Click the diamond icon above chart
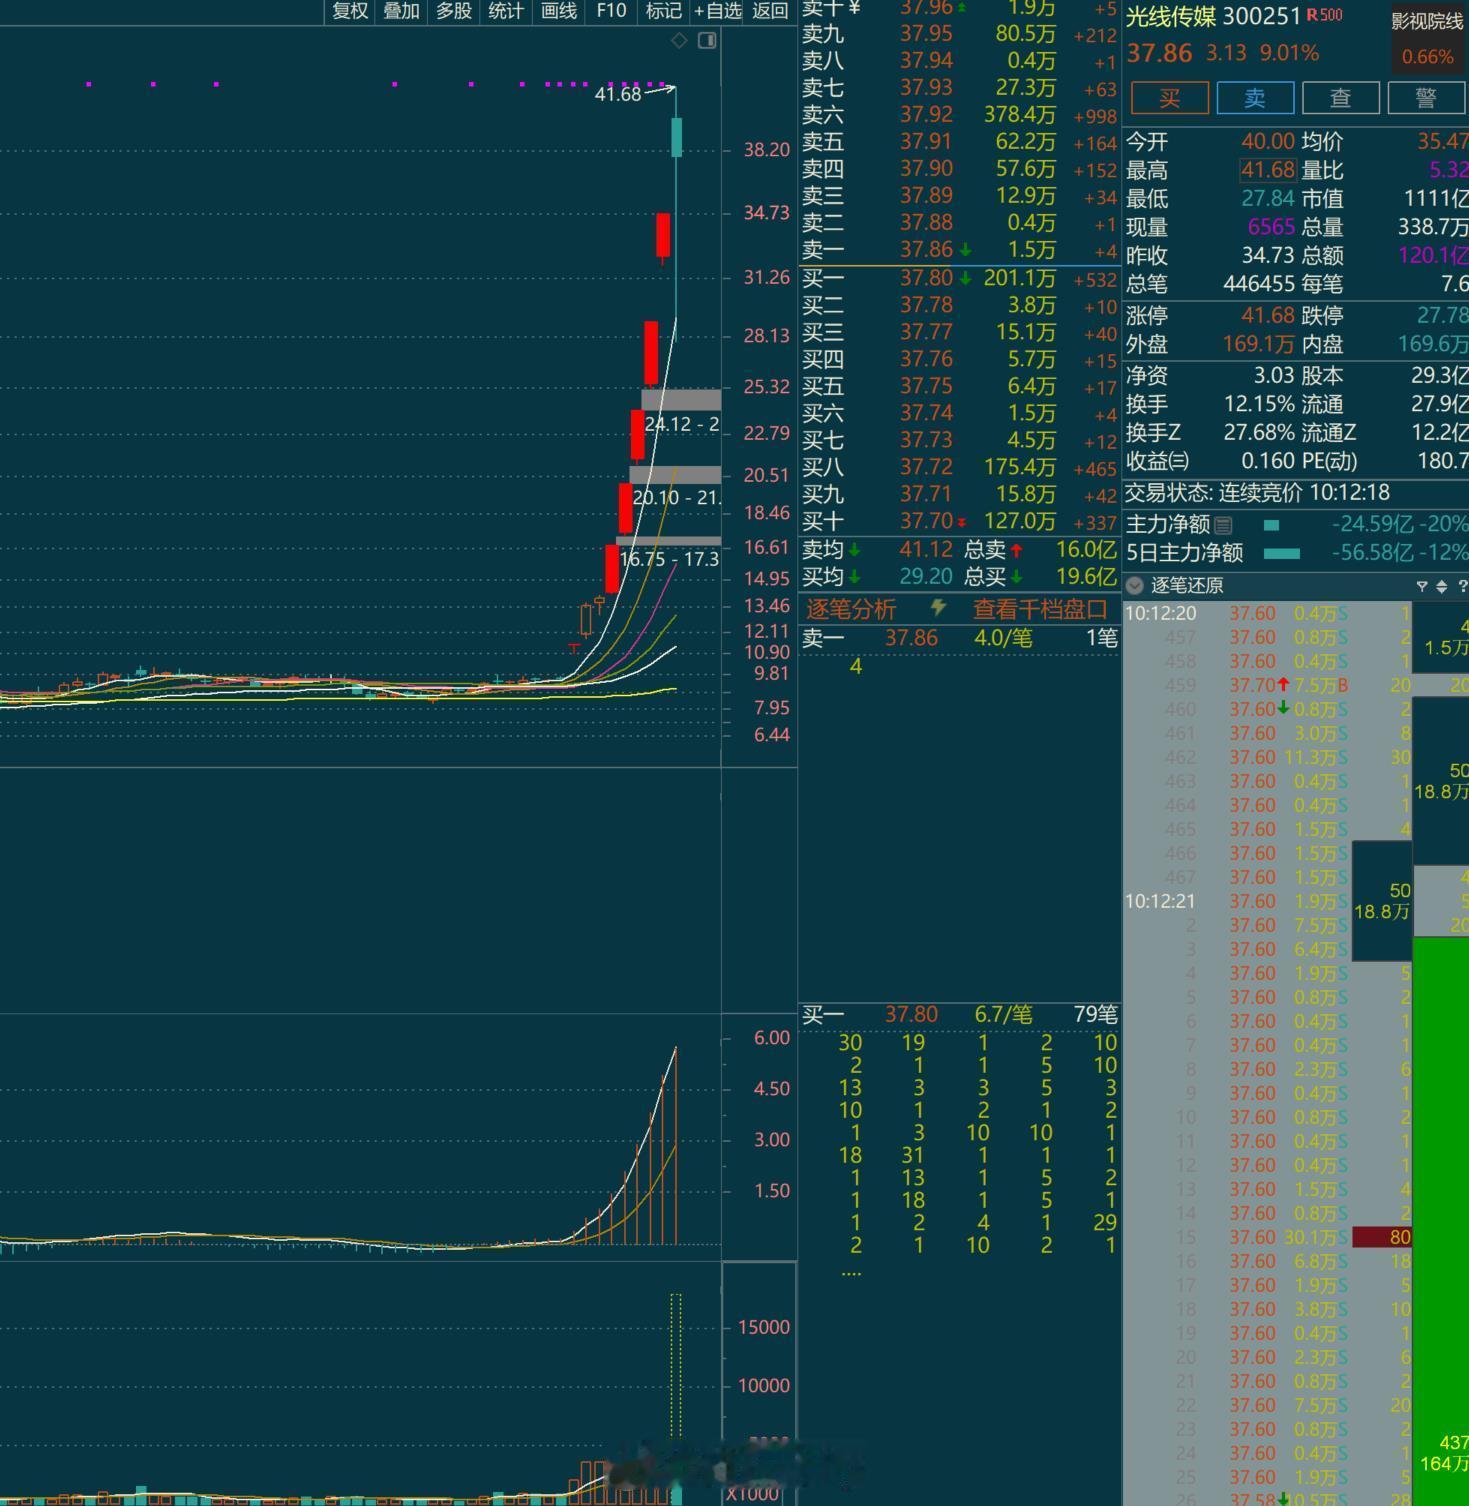The height and width of the screenshot is (1506, 1469). point(679,40)
